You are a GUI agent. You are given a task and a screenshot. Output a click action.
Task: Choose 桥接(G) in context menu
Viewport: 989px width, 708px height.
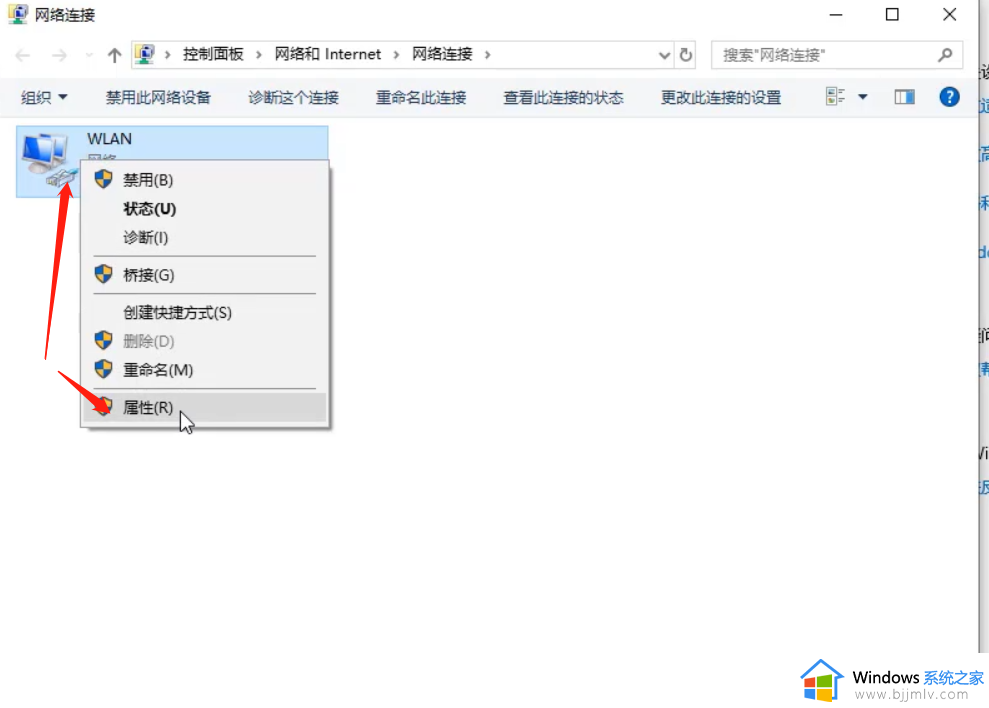204,275
